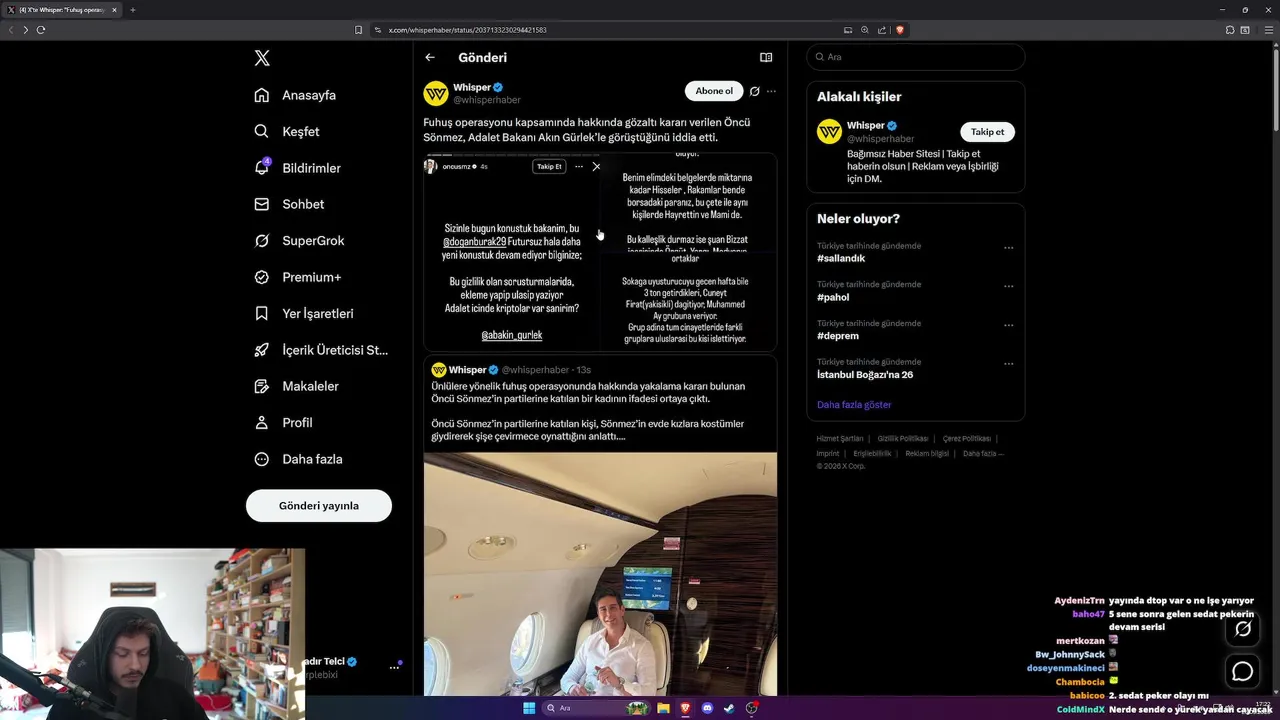This screenshot has height=720, width=1280.
Task: Open the X logo home link
Action: pyautogui.click(x=262, y=58)
